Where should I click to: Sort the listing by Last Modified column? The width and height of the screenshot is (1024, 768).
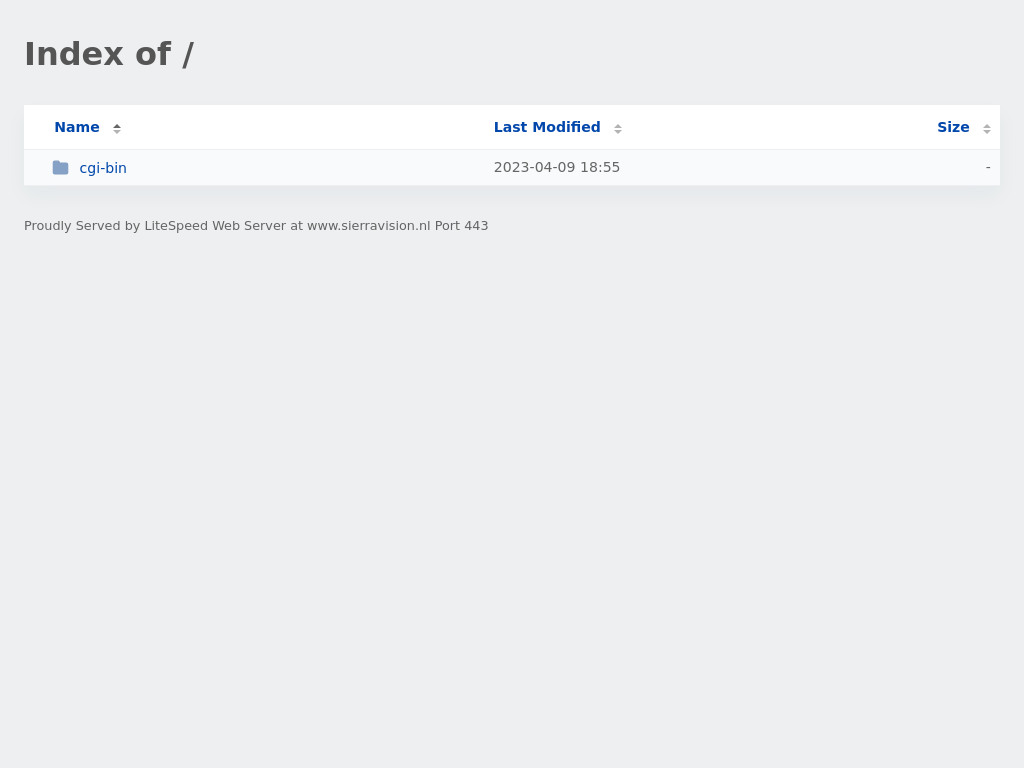pyautogui.click(x=547, y=127)
